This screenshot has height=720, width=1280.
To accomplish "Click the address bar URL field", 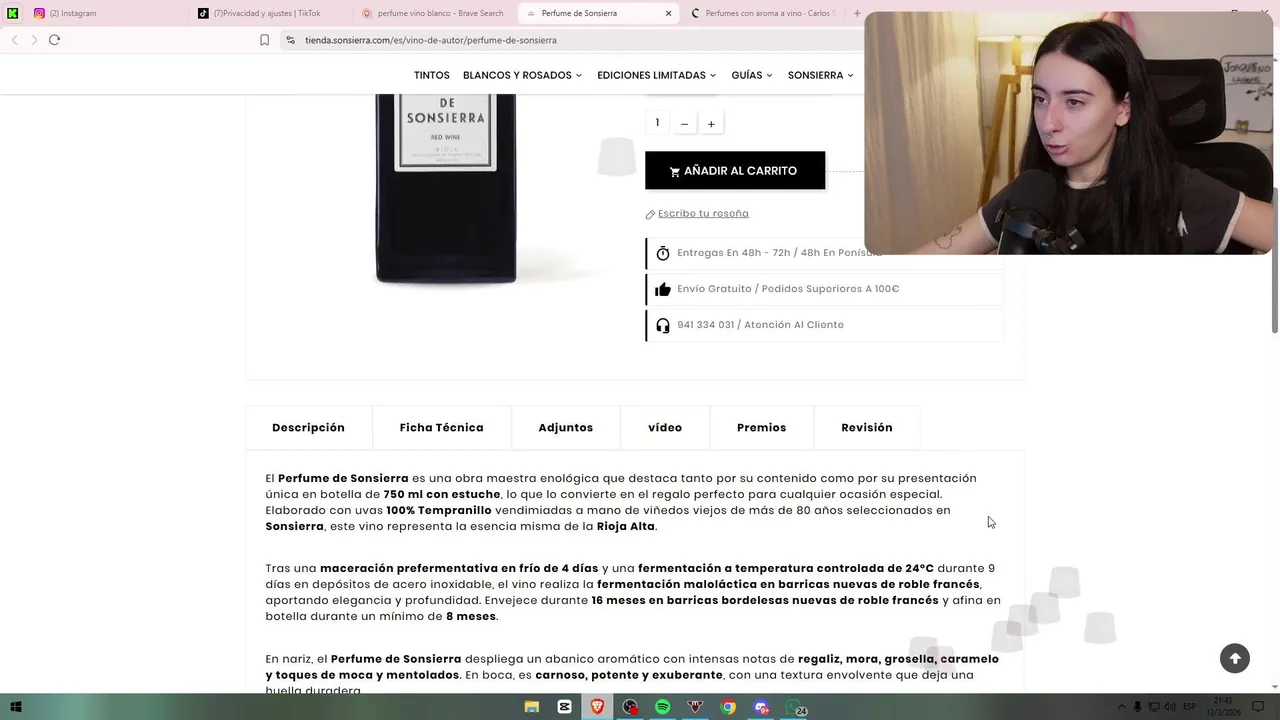I will coord(570,40).
